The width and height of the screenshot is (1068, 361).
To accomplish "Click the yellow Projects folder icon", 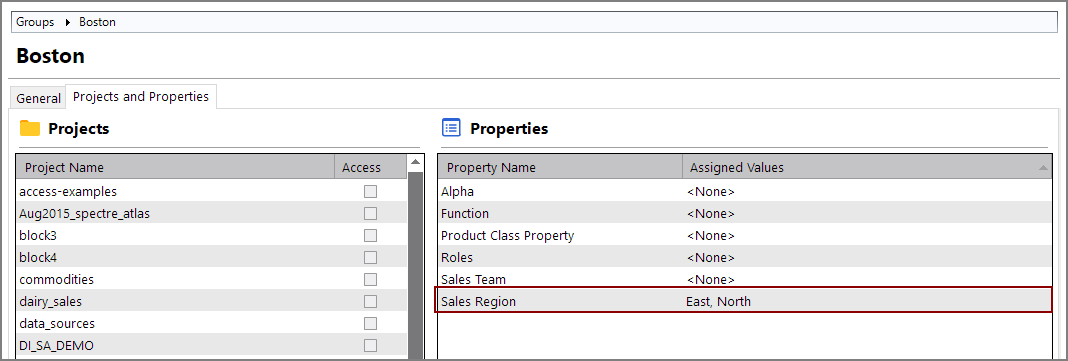I will coord(29,128).
